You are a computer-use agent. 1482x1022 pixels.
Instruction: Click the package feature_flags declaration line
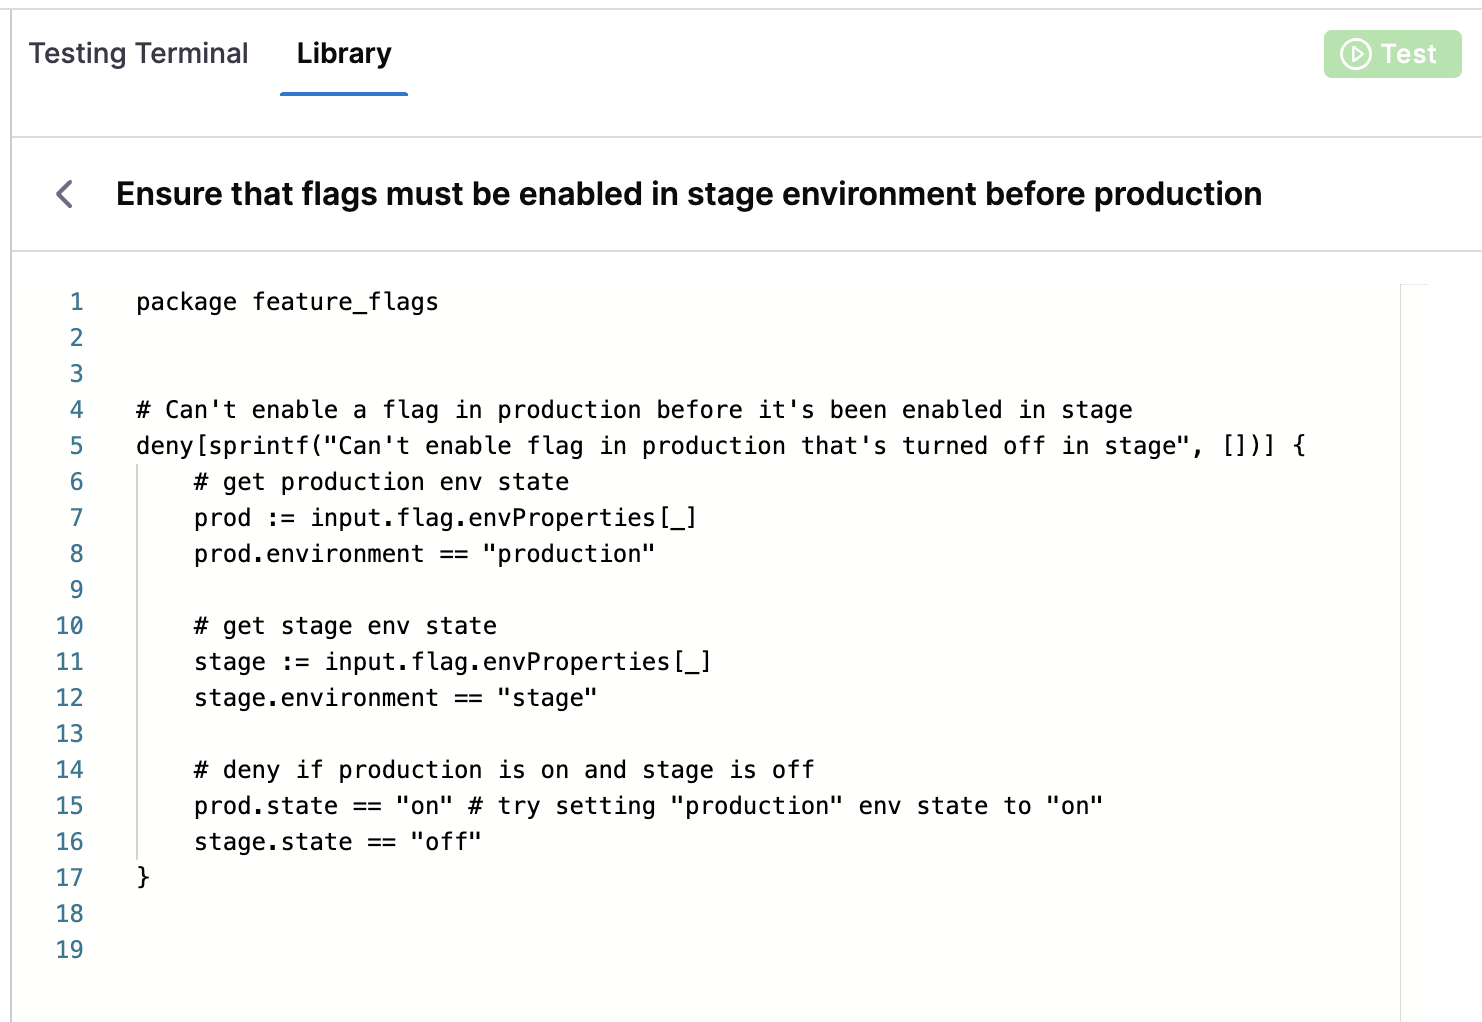pyautogui.click(x=287, y=301)
